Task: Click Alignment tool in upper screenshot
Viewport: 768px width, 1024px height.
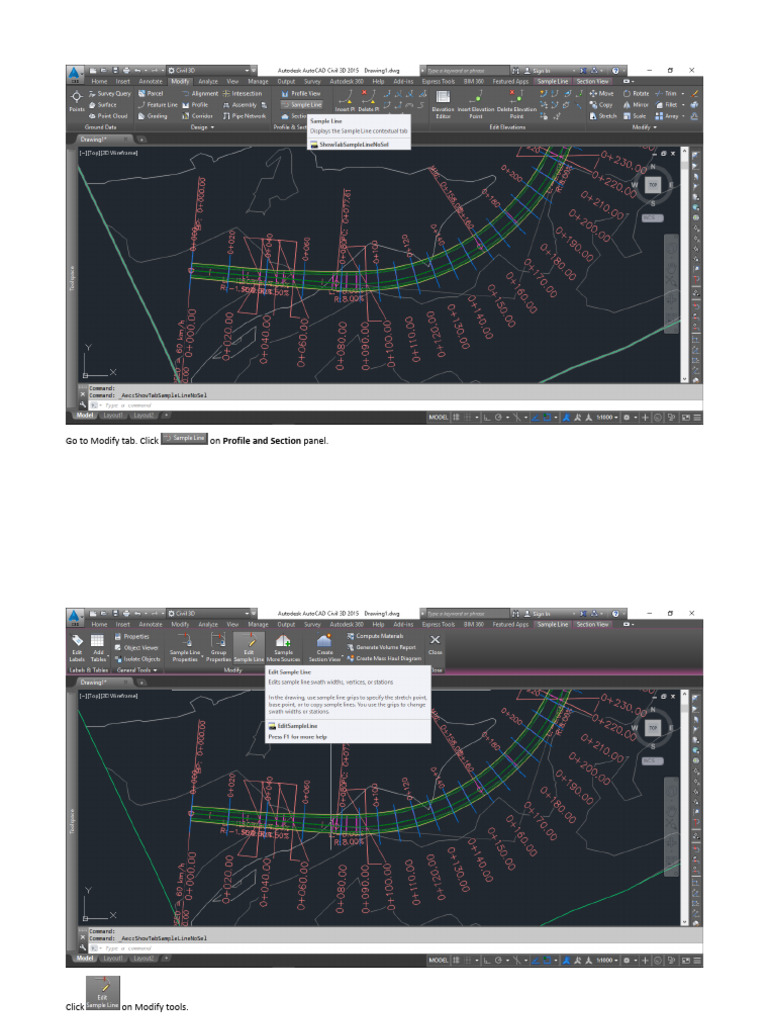Action: (200, 94)
